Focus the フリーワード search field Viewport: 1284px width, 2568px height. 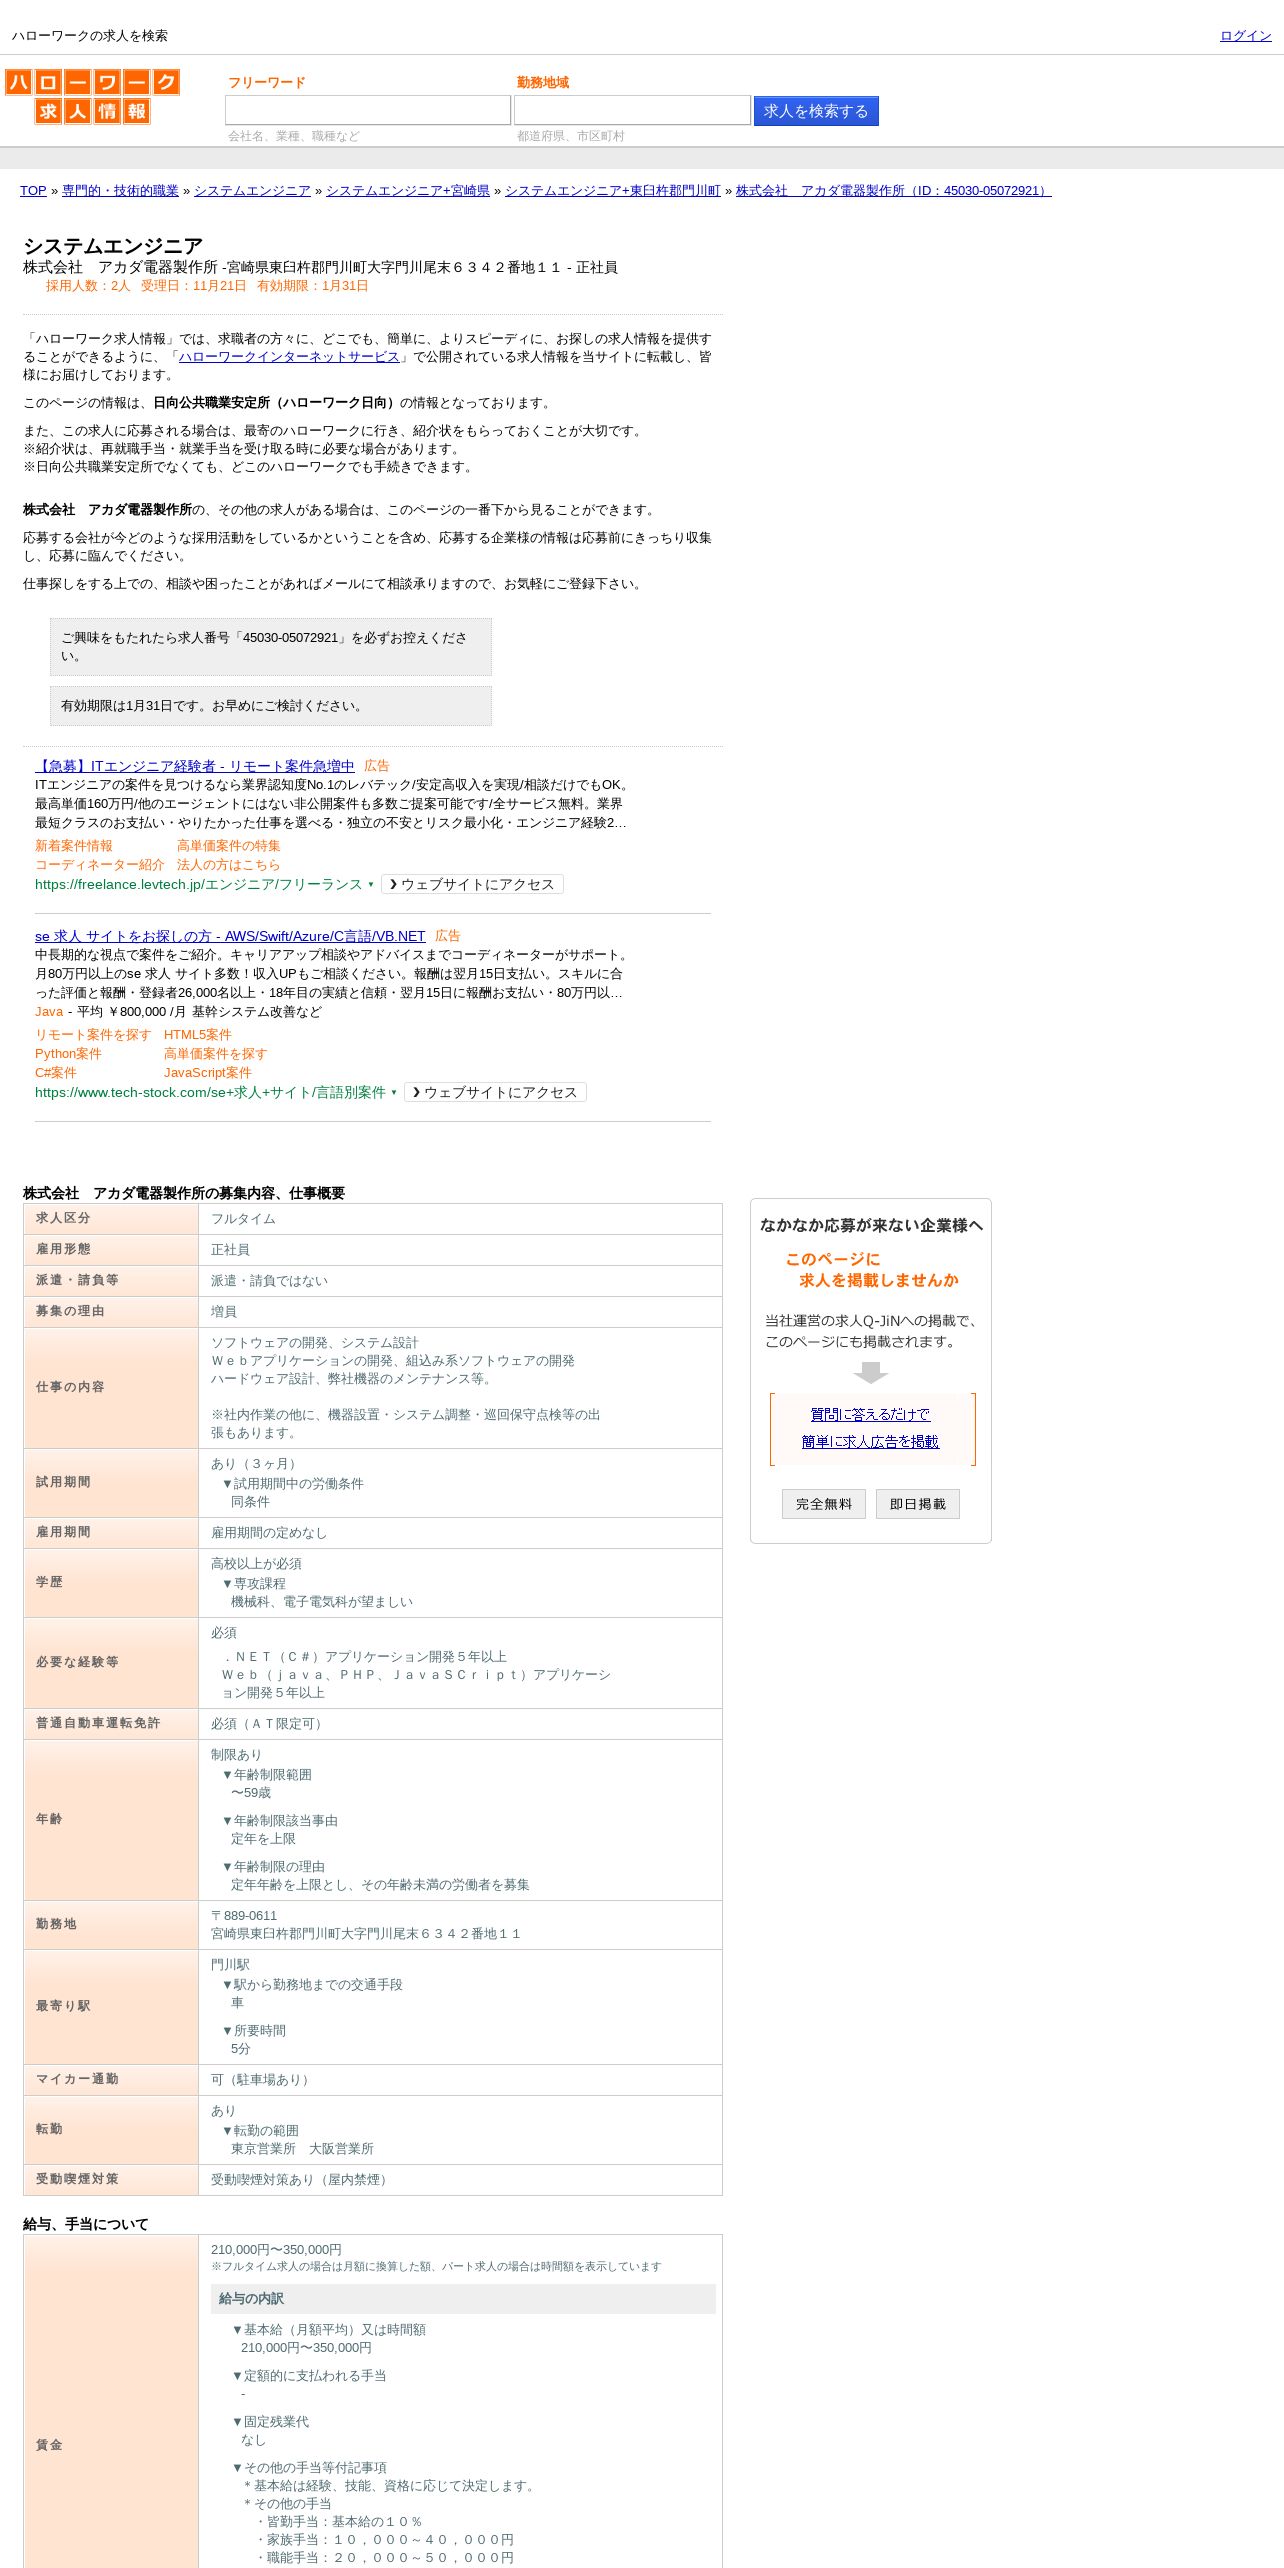(x=368, y=110)
